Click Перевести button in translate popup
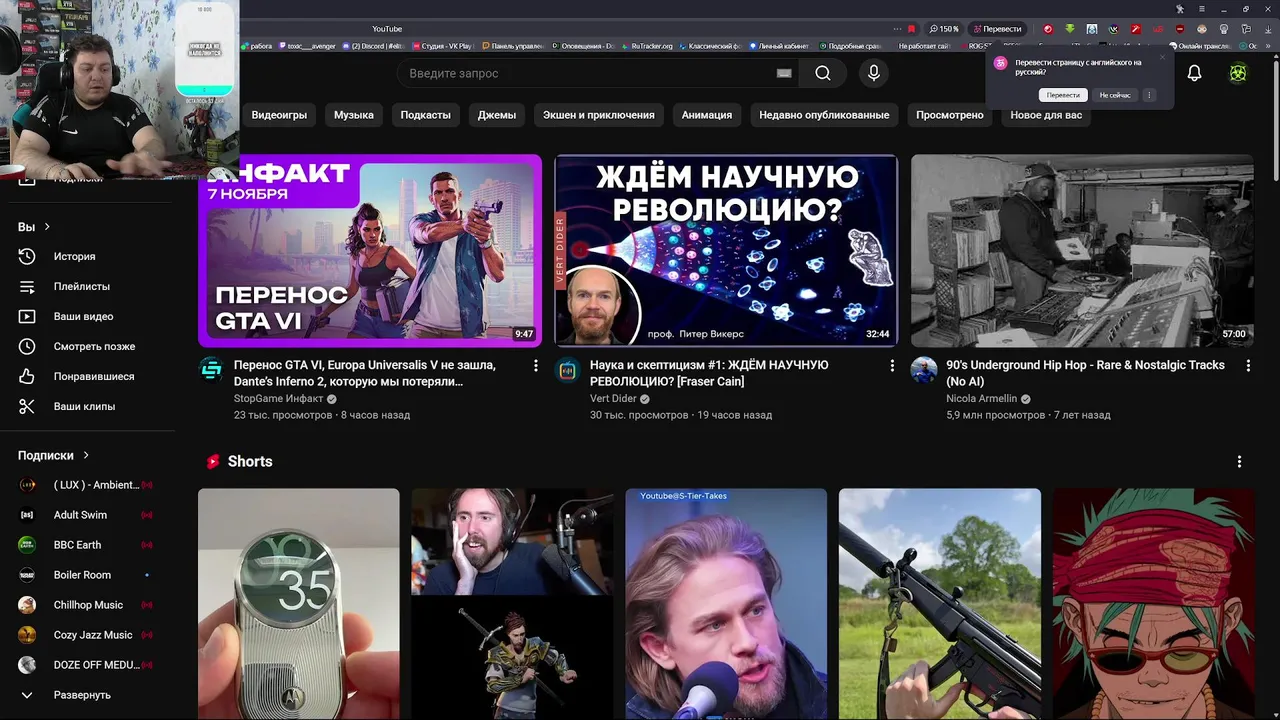This screenshot has height=720, width=1280. point(1062,95)
